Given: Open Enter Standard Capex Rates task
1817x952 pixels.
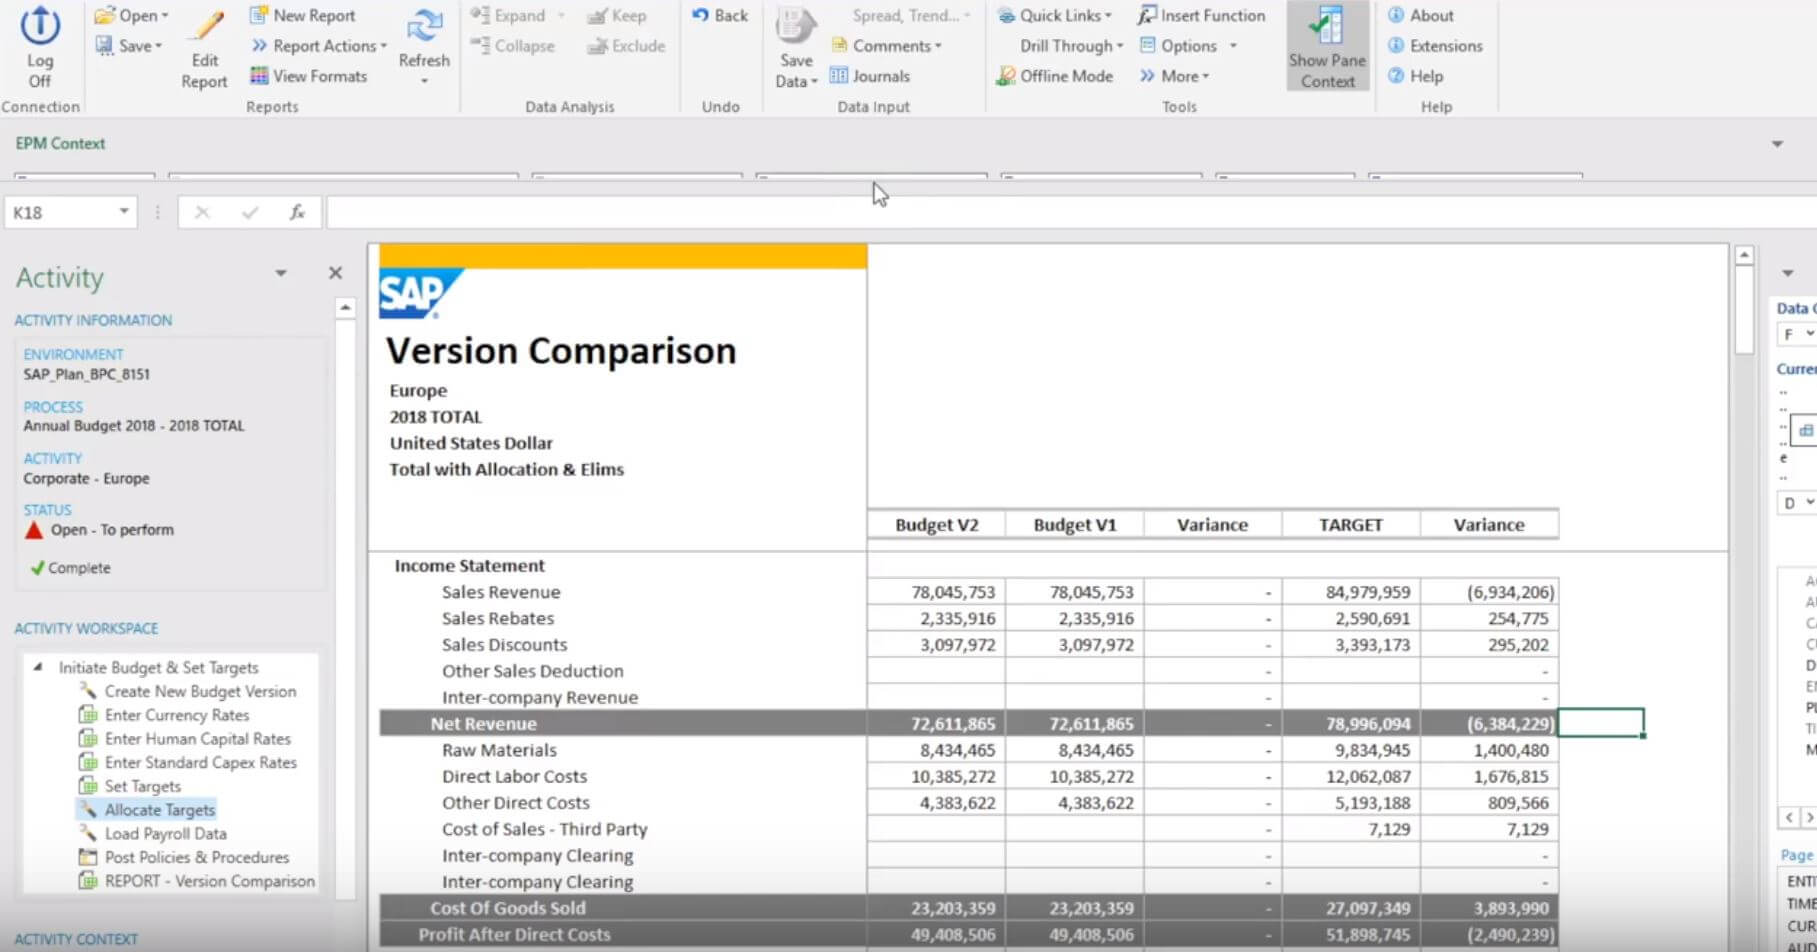Looking at the screenshot, I should [200, 762].
